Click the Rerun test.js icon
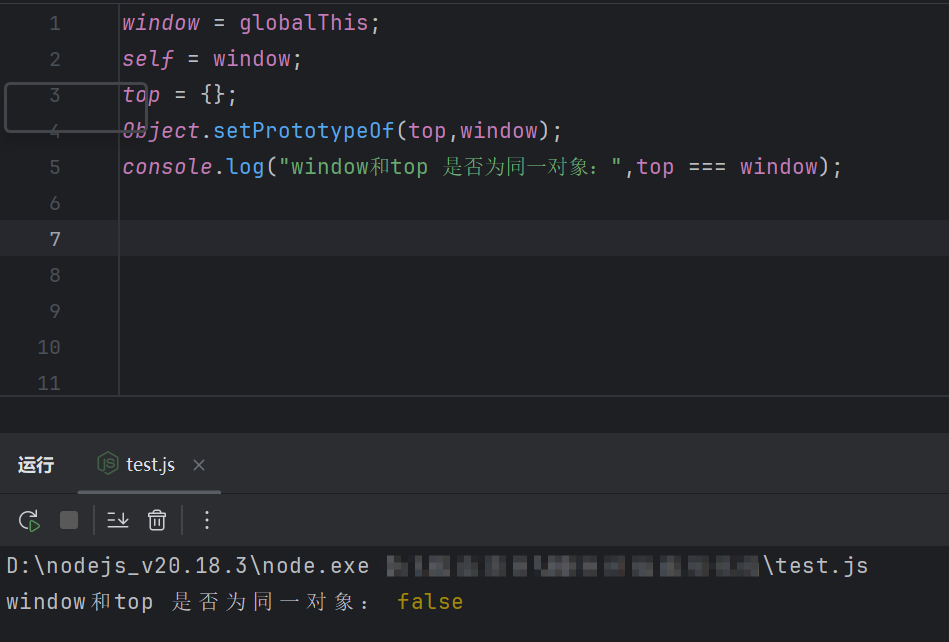 [29, 520]
